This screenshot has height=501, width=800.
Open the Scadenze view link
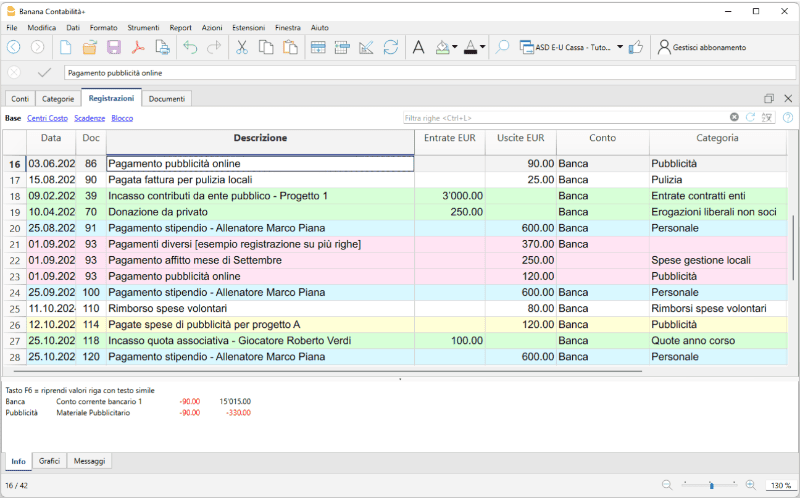pyautogui.click(x=89, y=118)
